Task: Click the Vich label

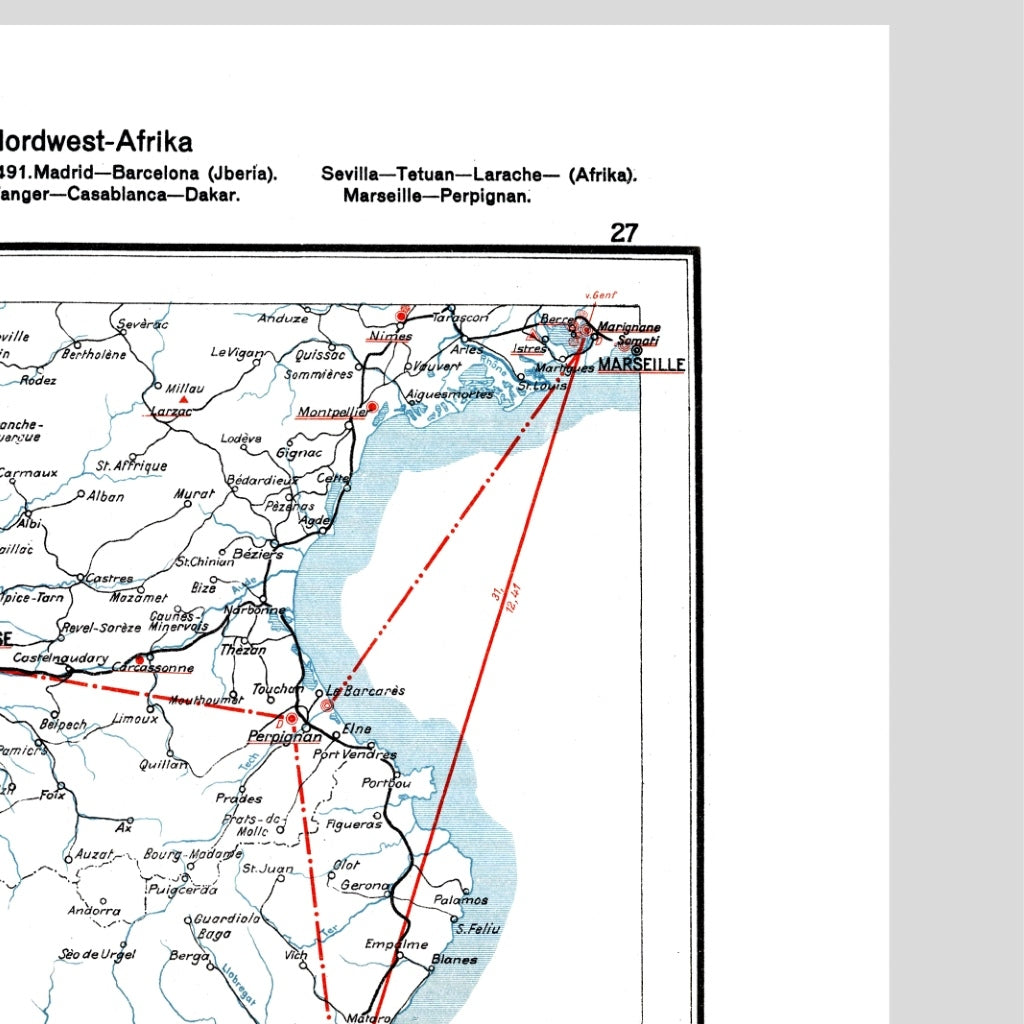Action: point(295,955)
